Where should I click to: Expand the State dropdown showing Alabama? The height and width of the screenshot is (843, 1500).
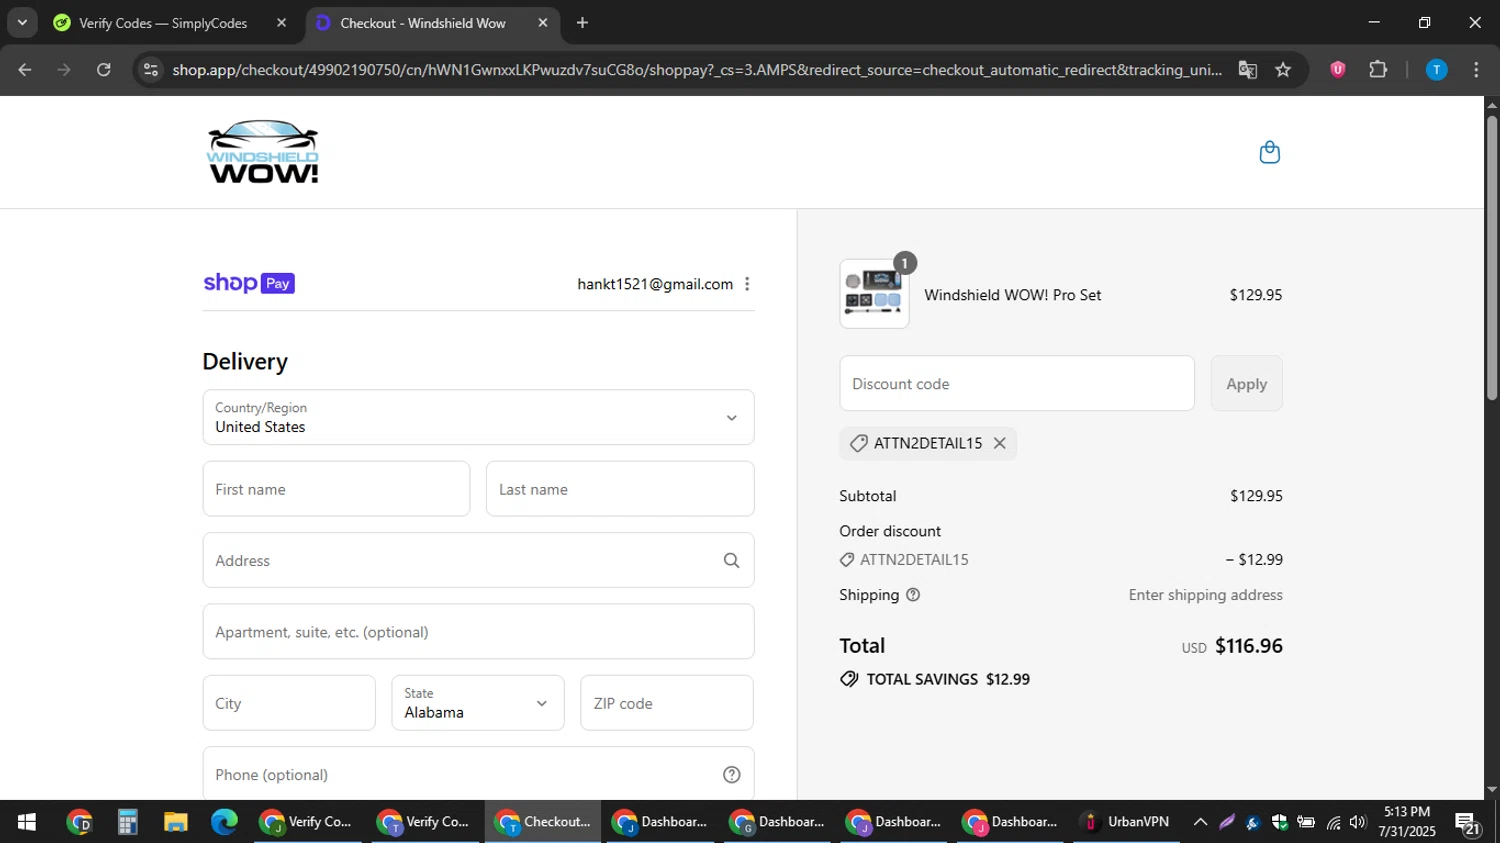[x=478, y=703]
